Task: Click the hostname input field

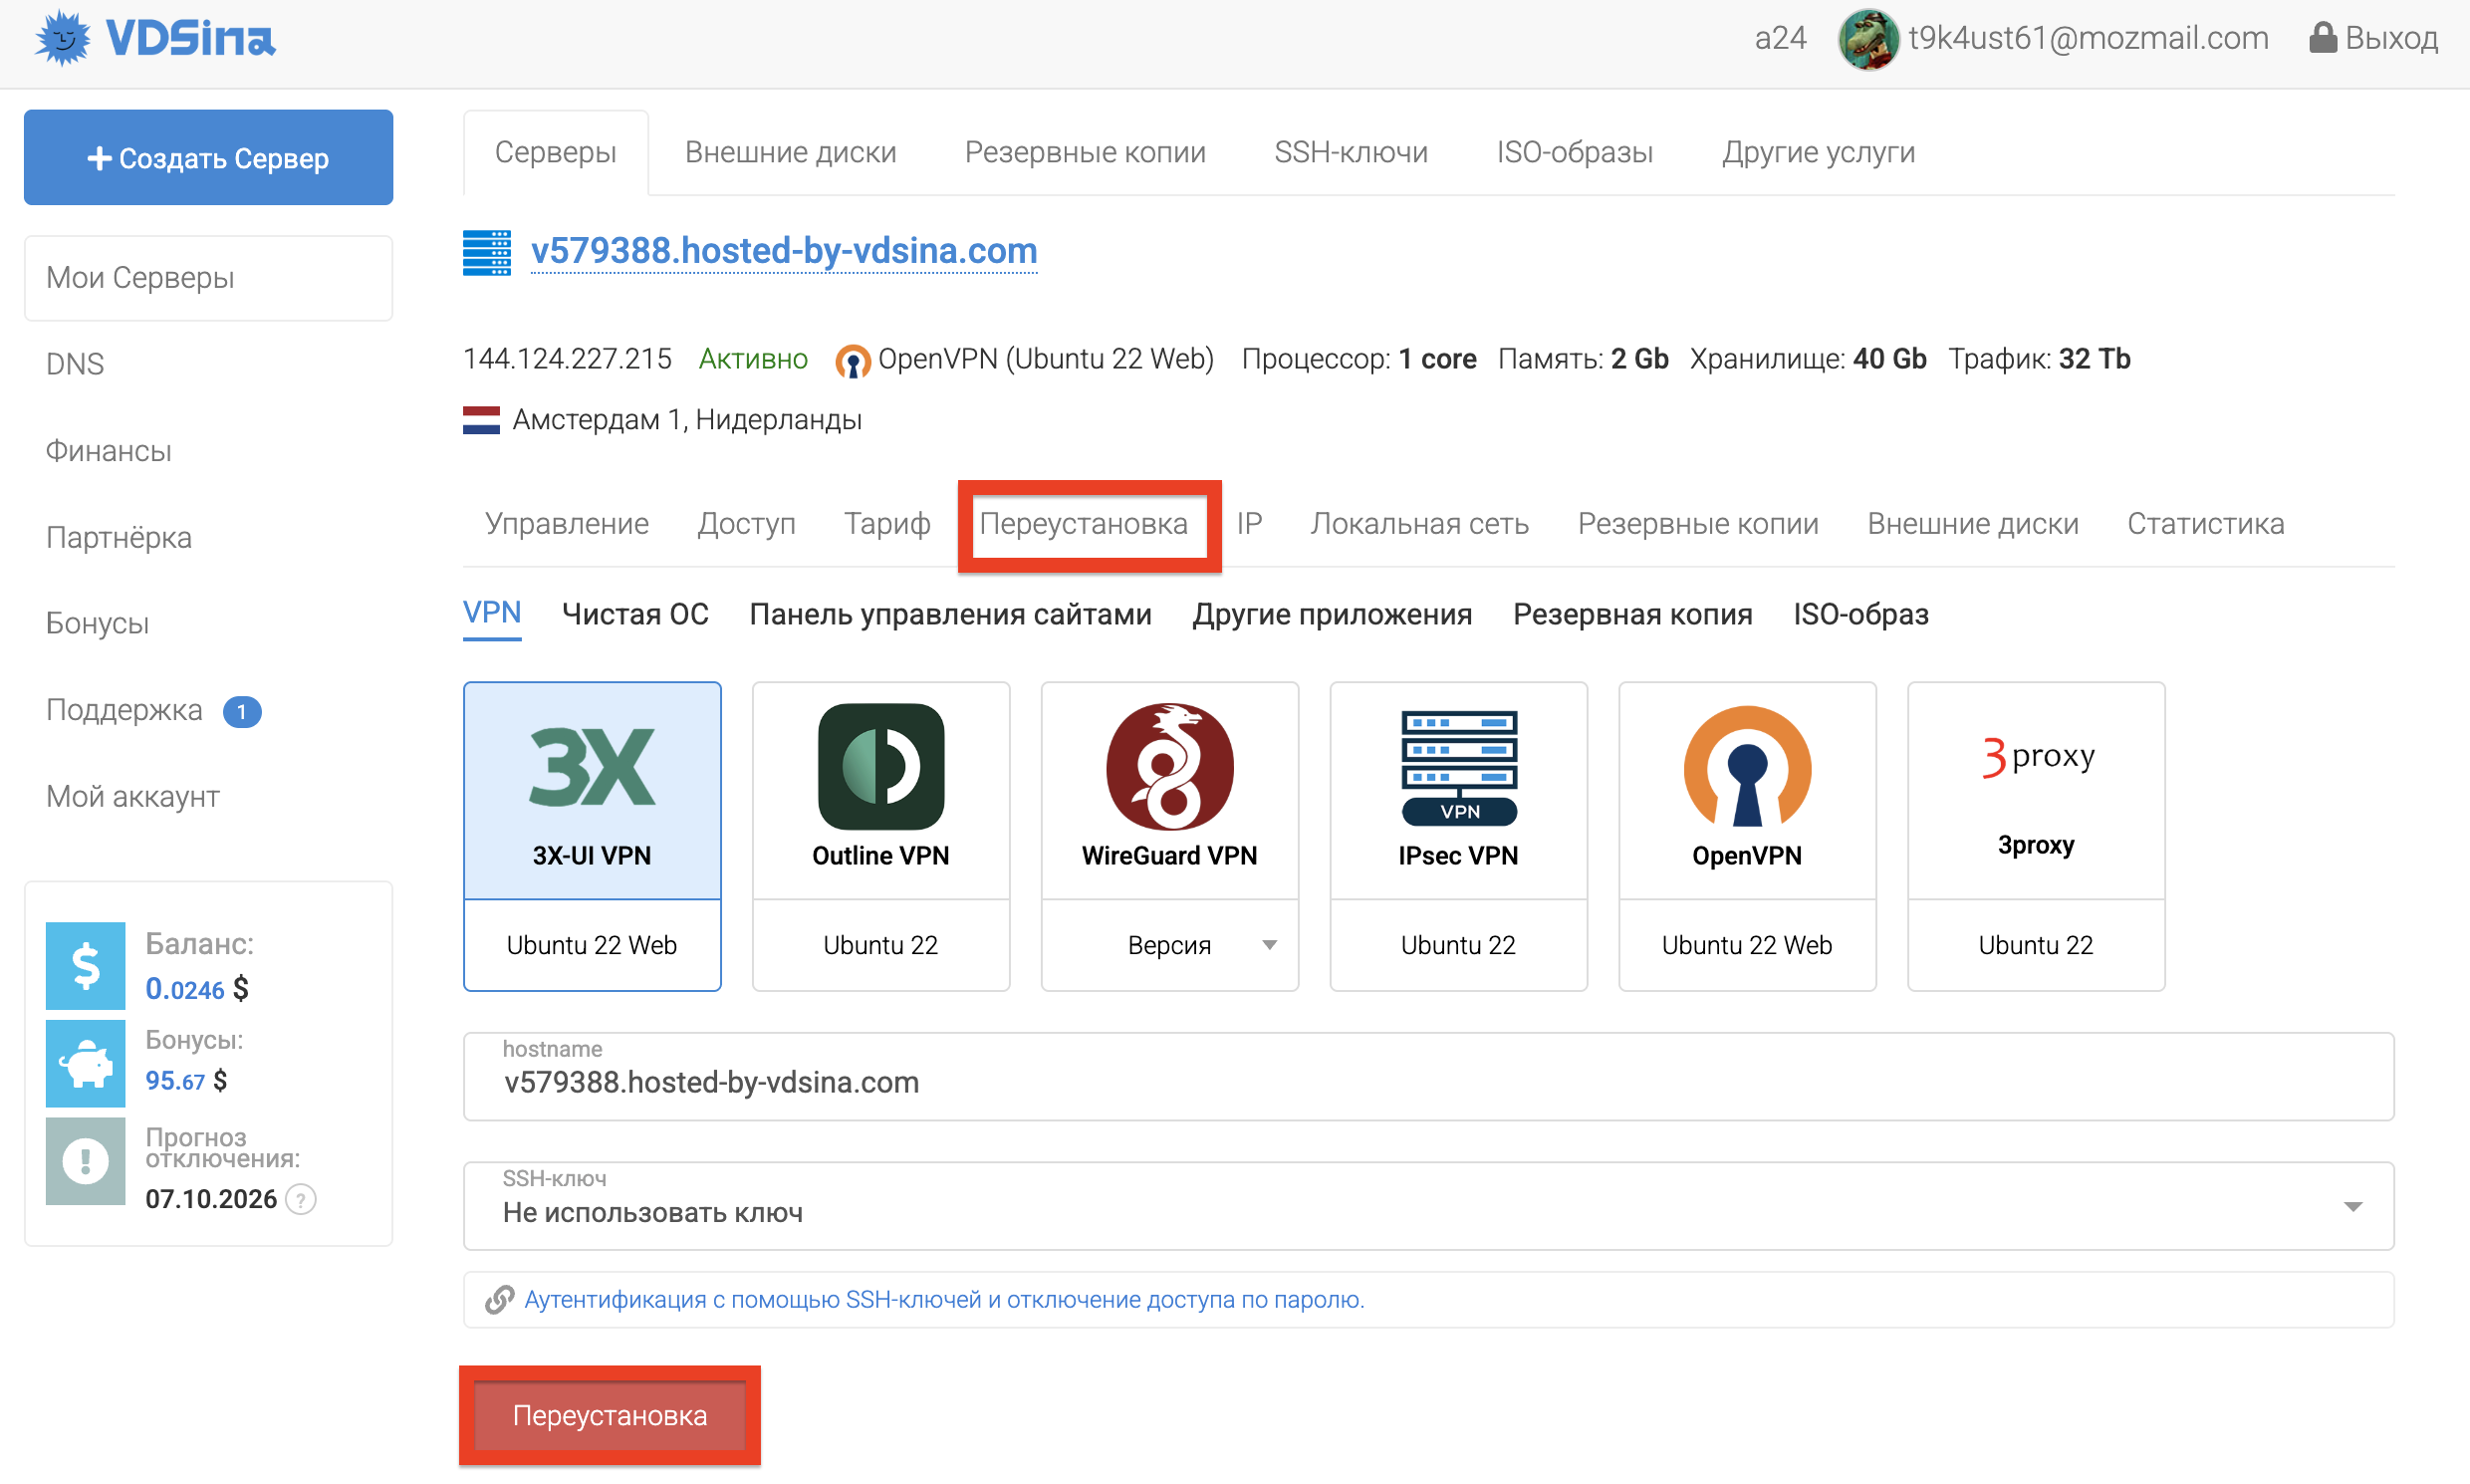Action: coord(1427,1083)
